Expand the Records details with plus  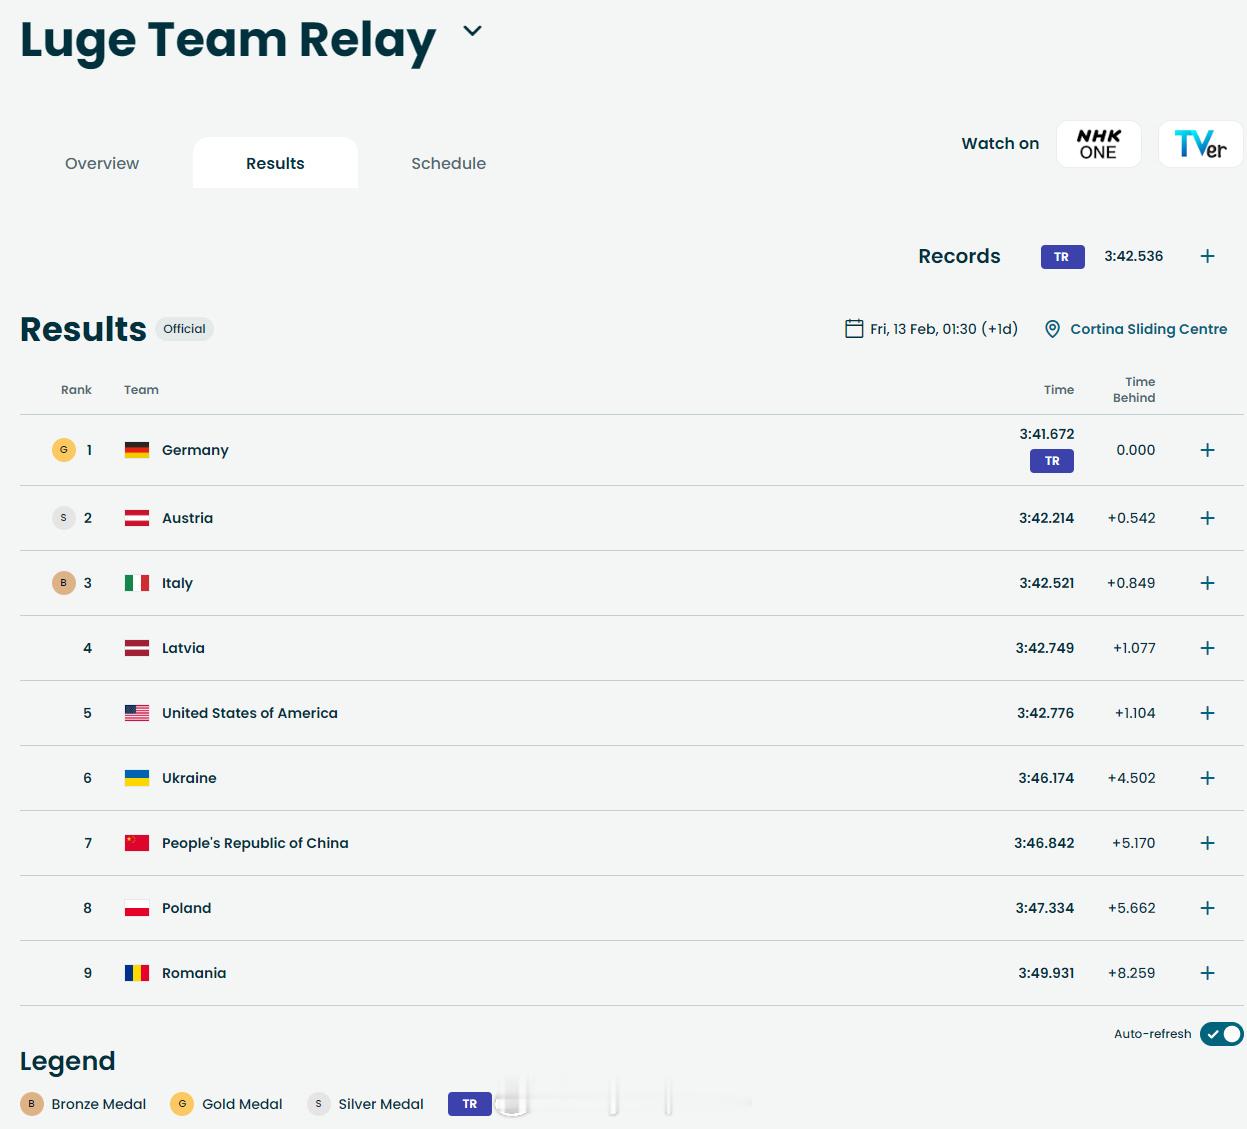(1207, 257)
